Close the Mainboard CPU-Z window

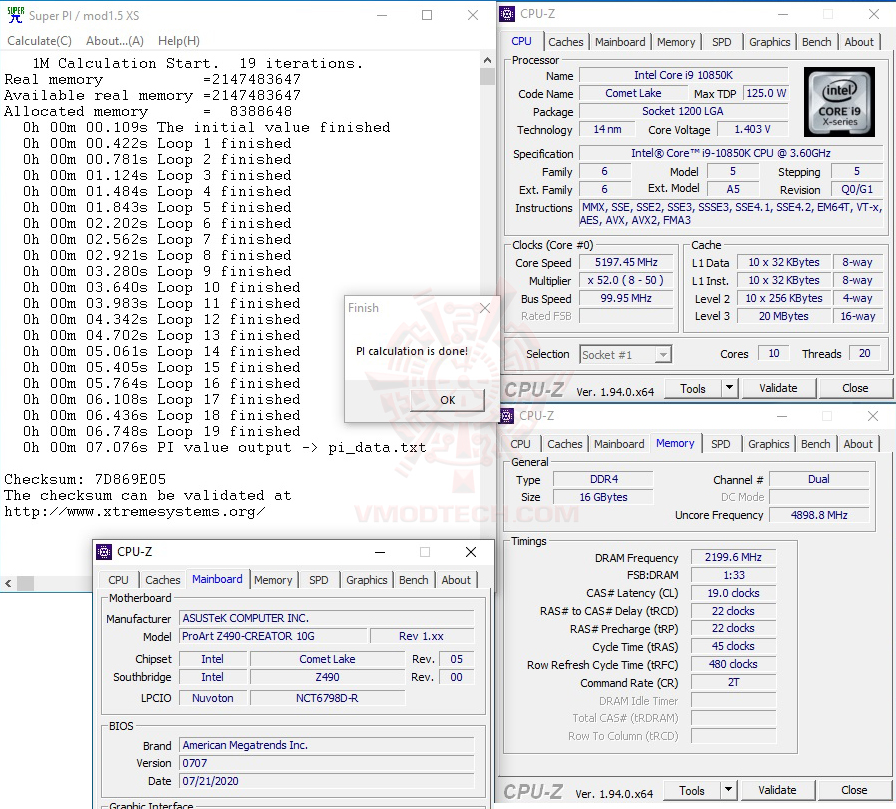(x=471, y=552)
